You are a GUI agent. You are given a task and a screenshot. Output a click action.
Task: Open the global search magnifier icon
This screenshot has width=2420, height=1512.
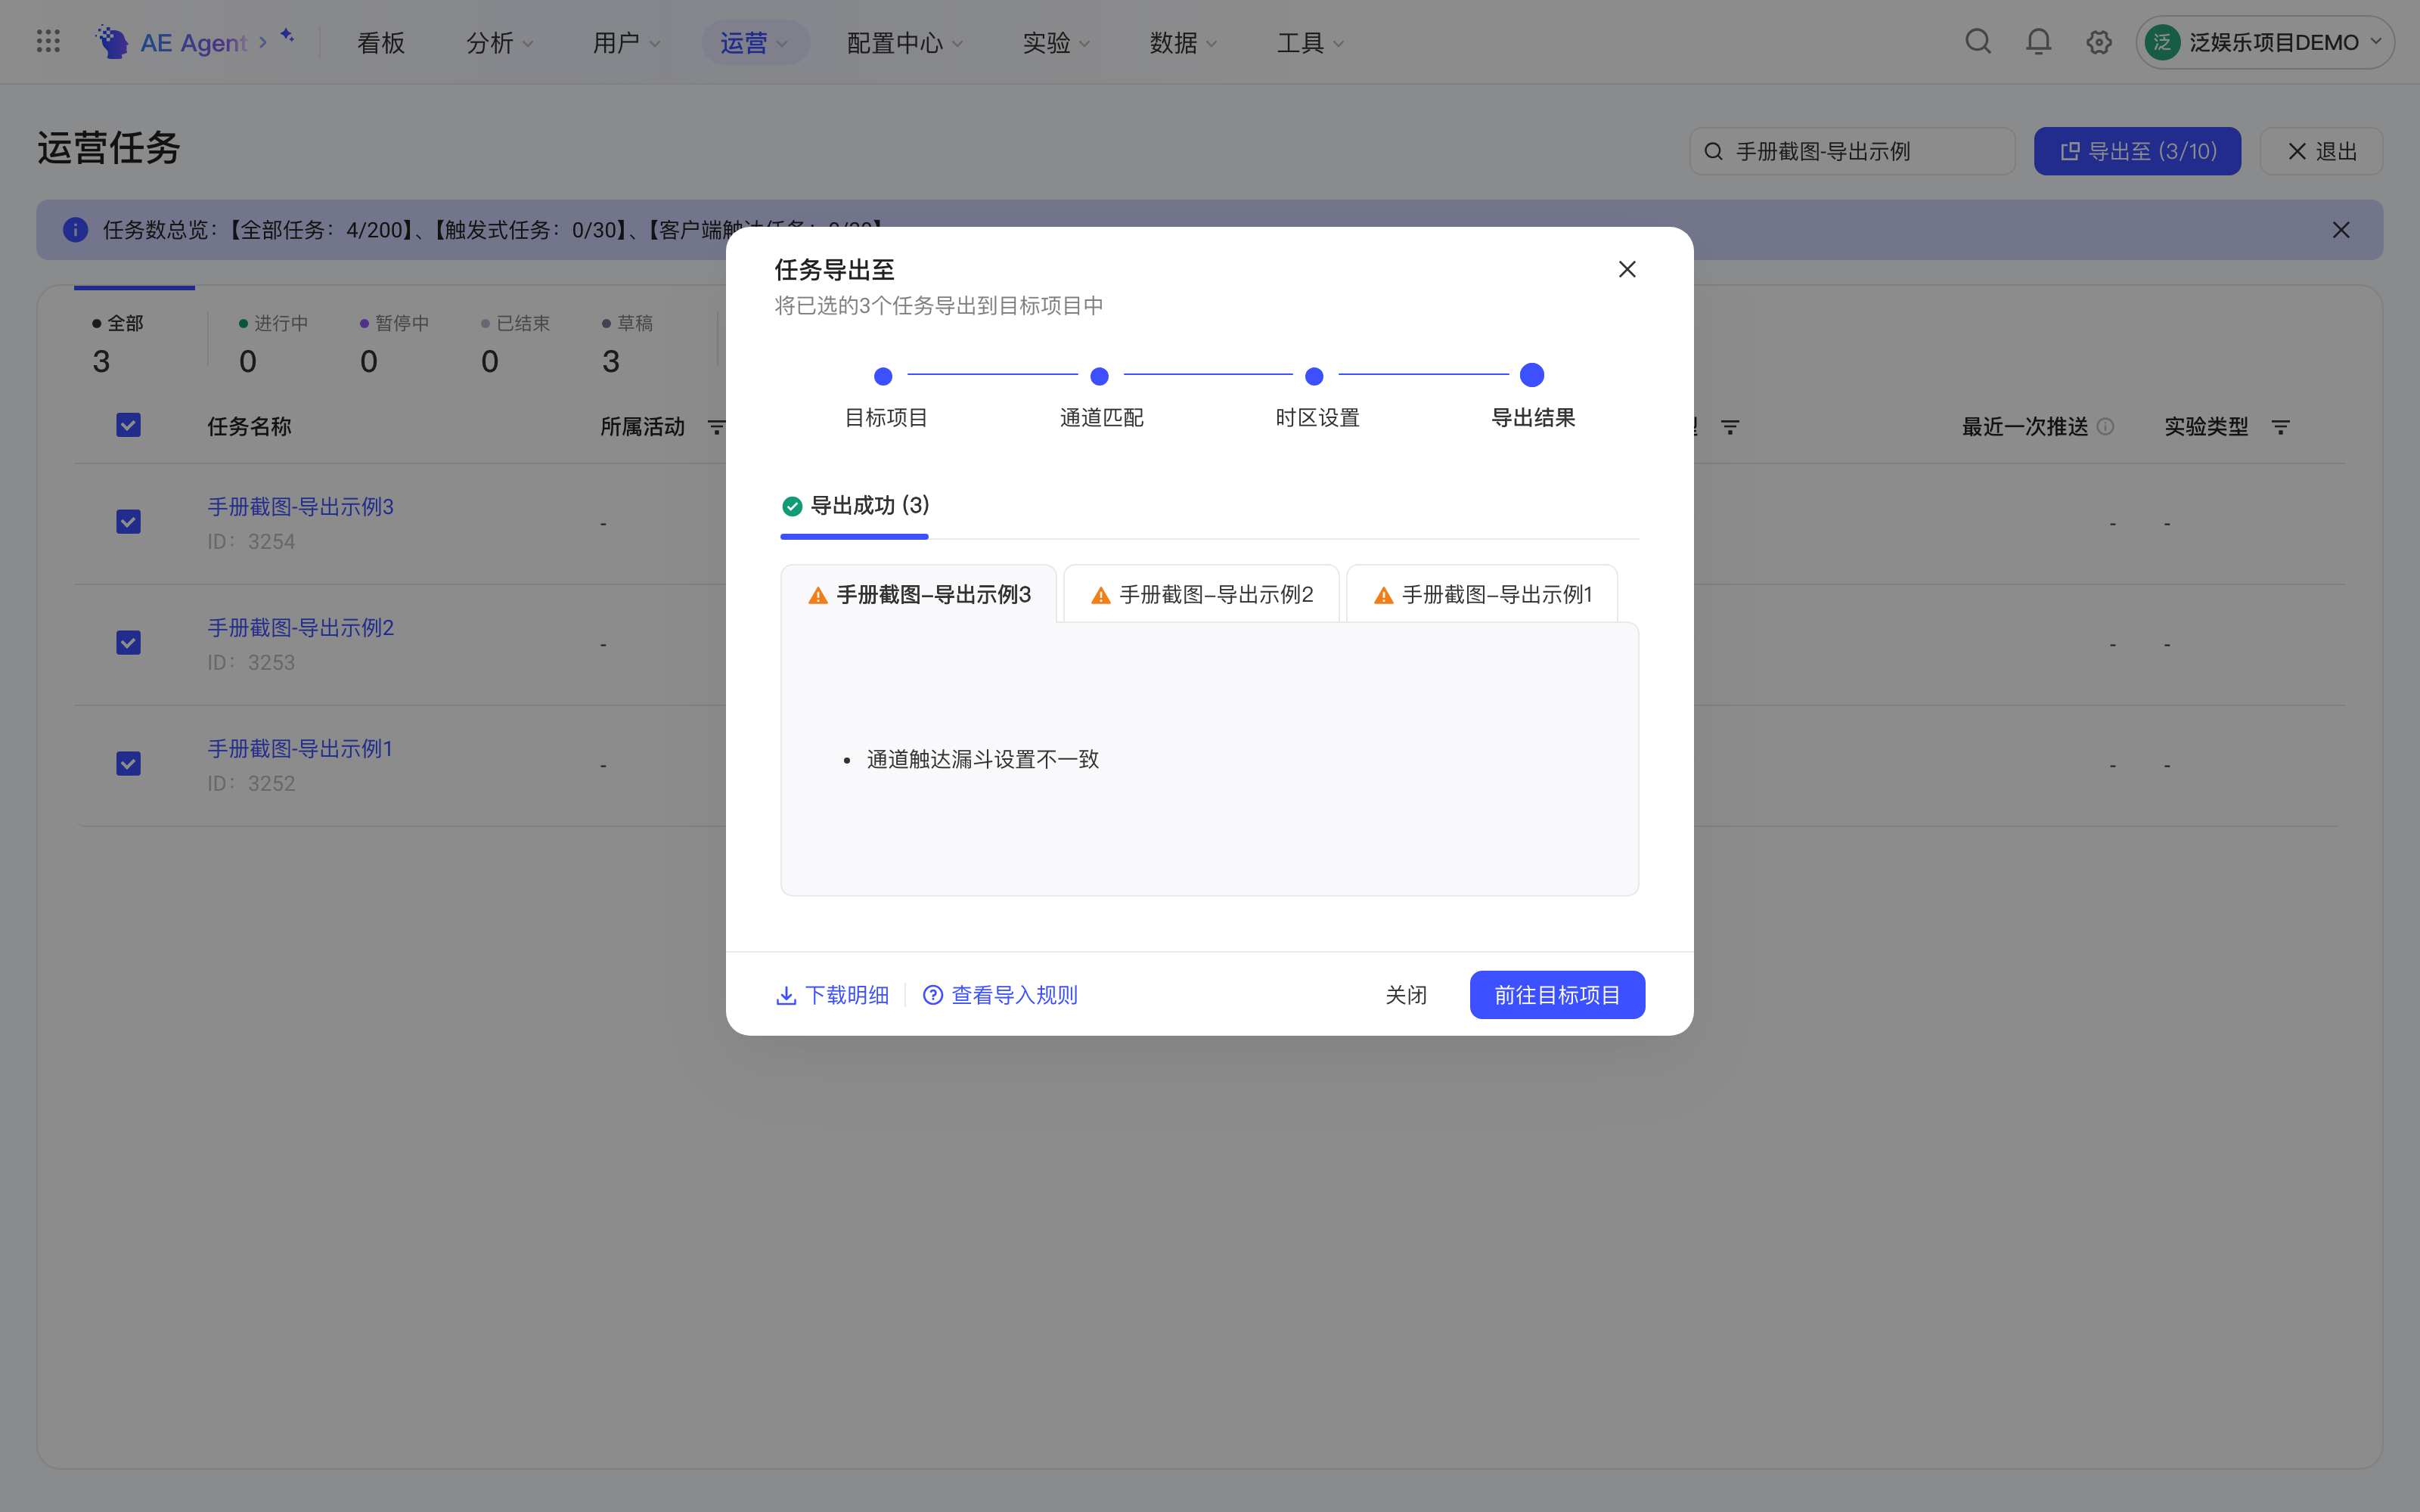tap(1977, 42)
